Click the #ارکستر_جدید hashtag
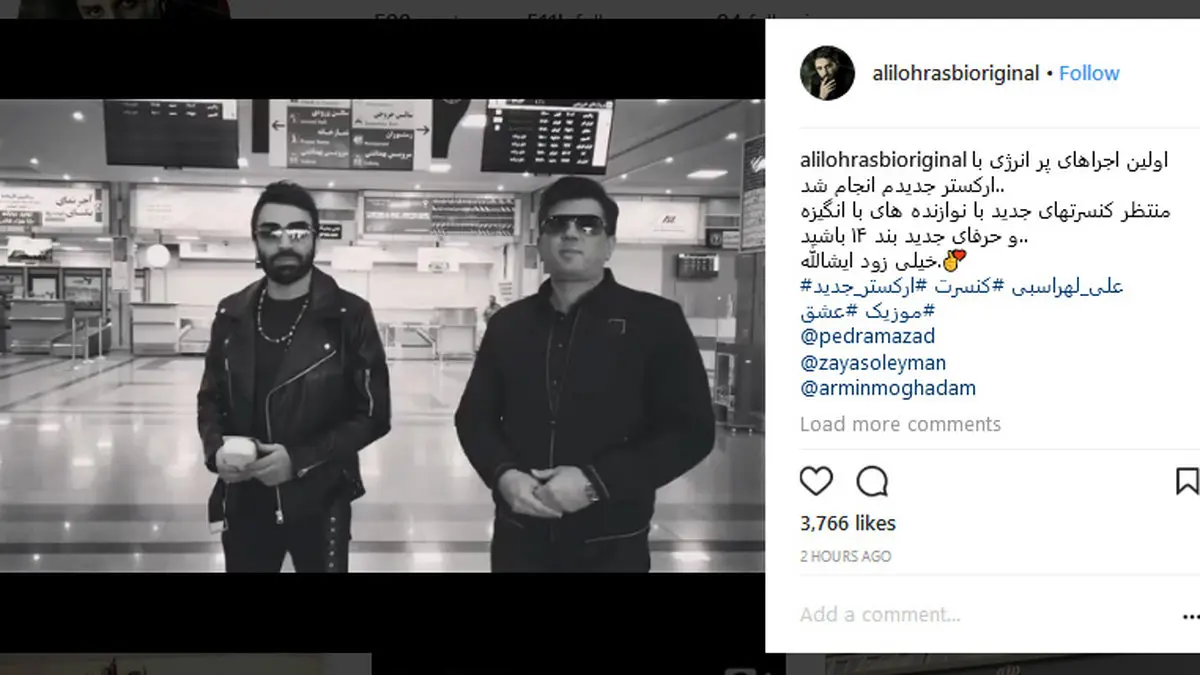The width and height of the screenshot is (1200, 675). (855, 287)
